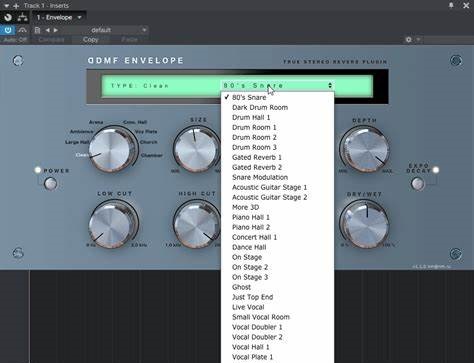The image size is (474, 363).
Task: Select checked '80's Snare' menu item
Action: (277, 98)
